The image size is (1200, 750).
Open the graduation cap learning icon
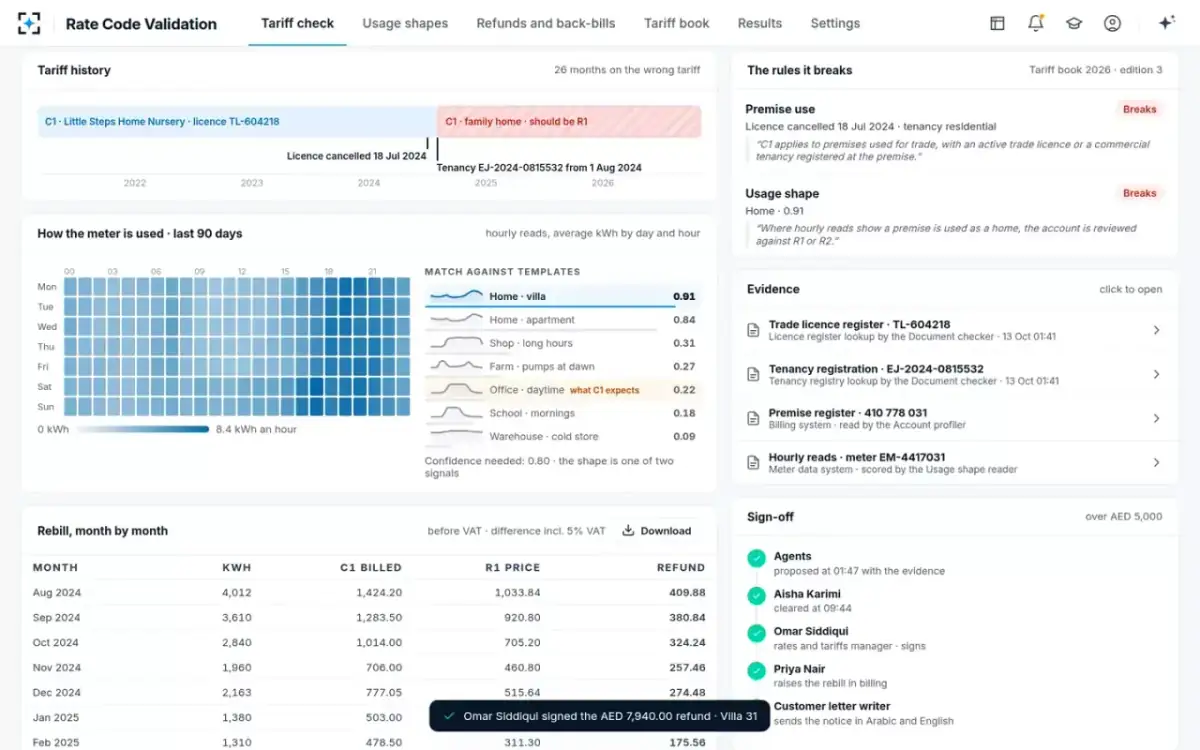pyautogui.click(x=1074, y=23)
